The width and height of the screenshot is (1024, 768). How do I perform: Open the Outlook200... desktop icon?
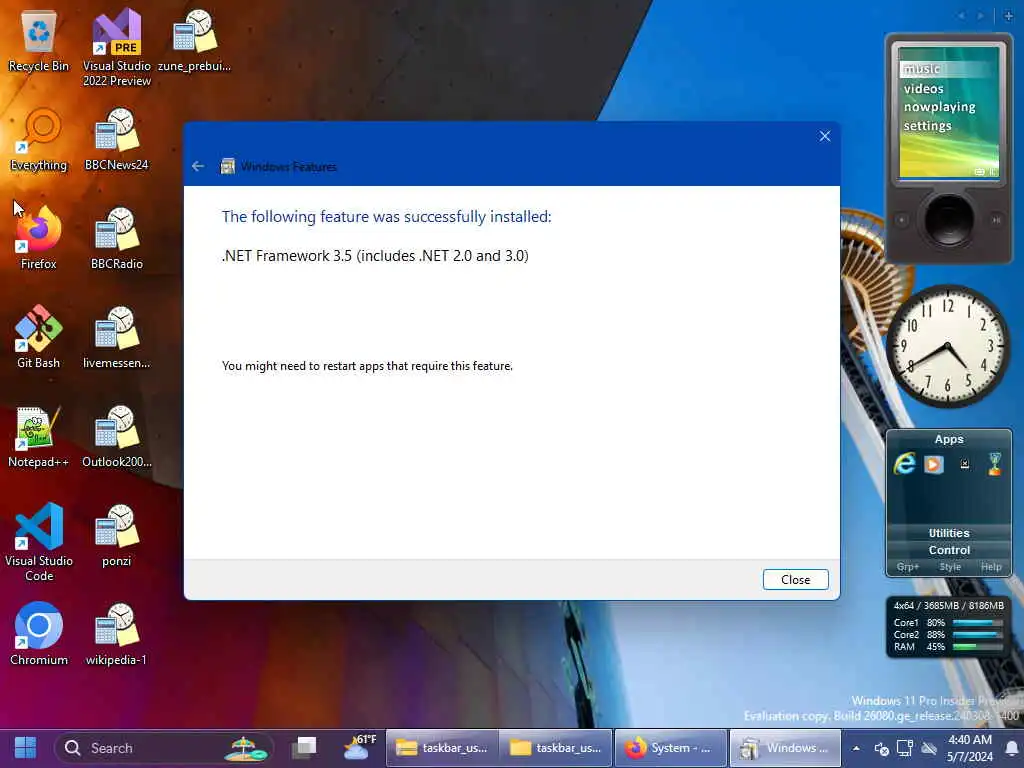(117, 437)
